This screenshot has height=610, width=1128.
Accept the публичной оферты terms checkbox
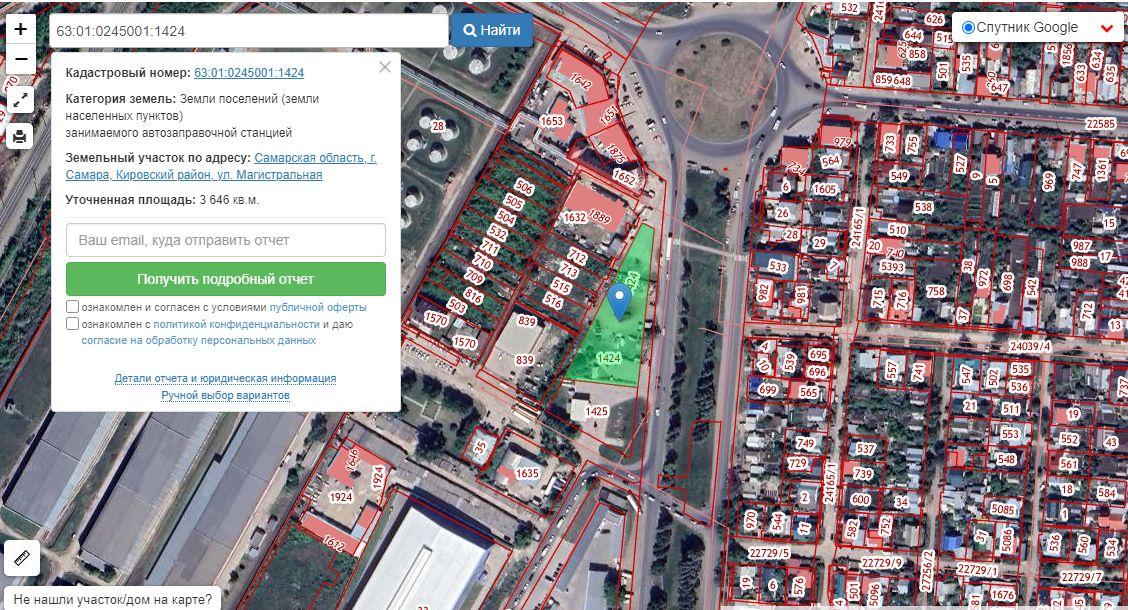pyautogui.click(x=72, y=307)
